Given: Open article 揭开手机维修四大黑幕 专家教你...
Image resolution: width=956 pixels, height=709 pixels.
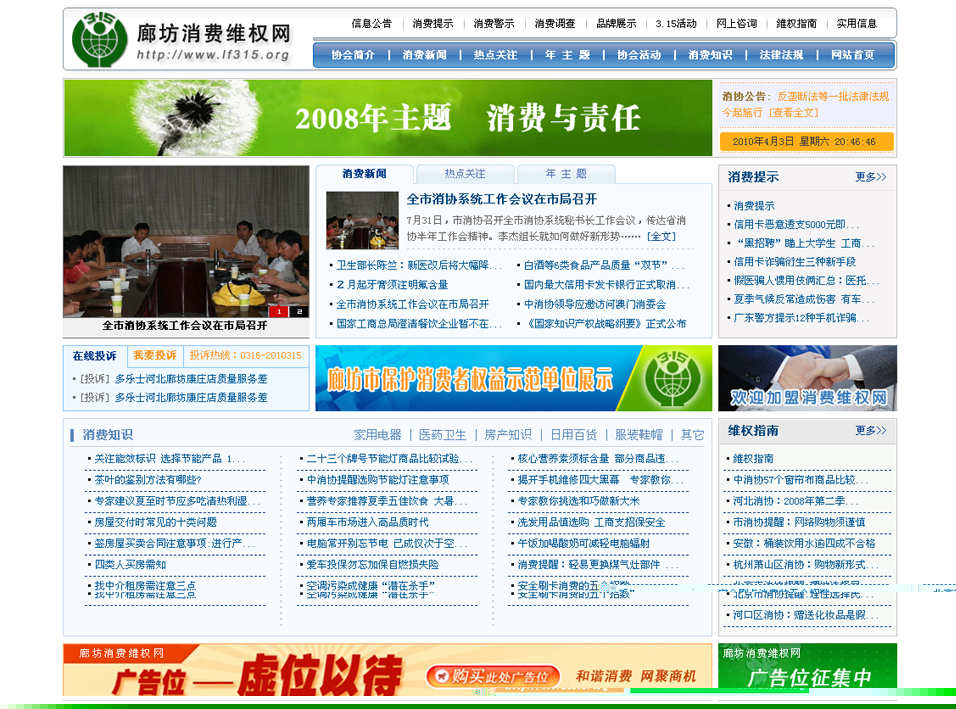Looking at the screenshot, I should pyautogui.click(x=601, y=480).
